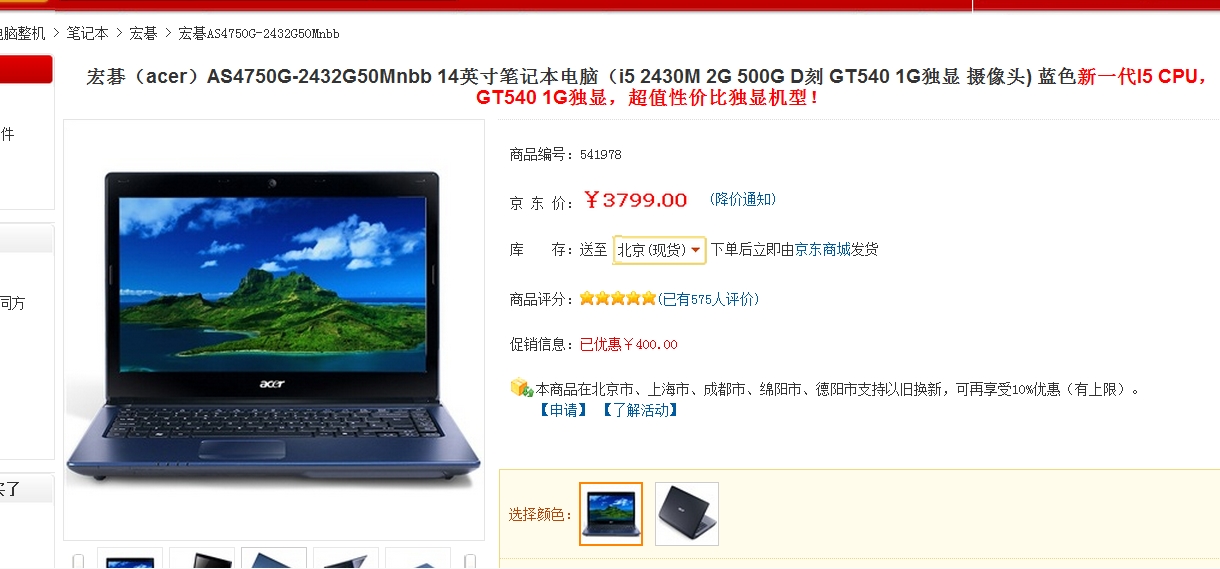
Task: Click the yellow gift box trade-in icon
Action: pos(520,387)
